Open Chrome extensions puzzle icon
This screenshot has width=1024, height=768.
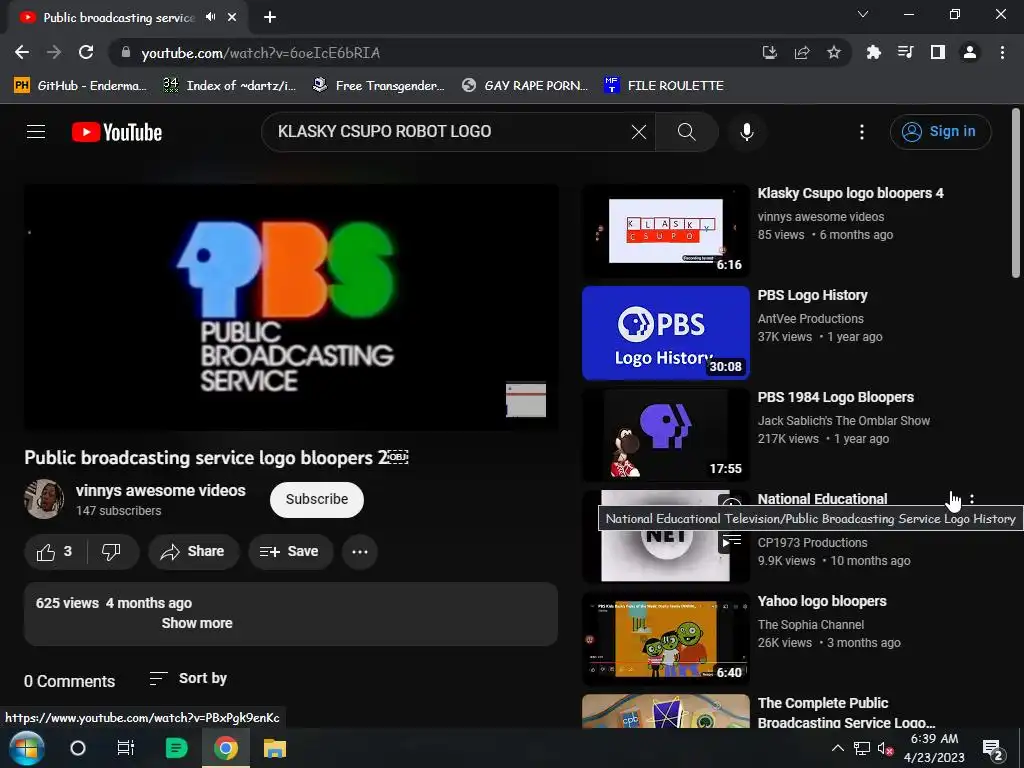[873, 52]
